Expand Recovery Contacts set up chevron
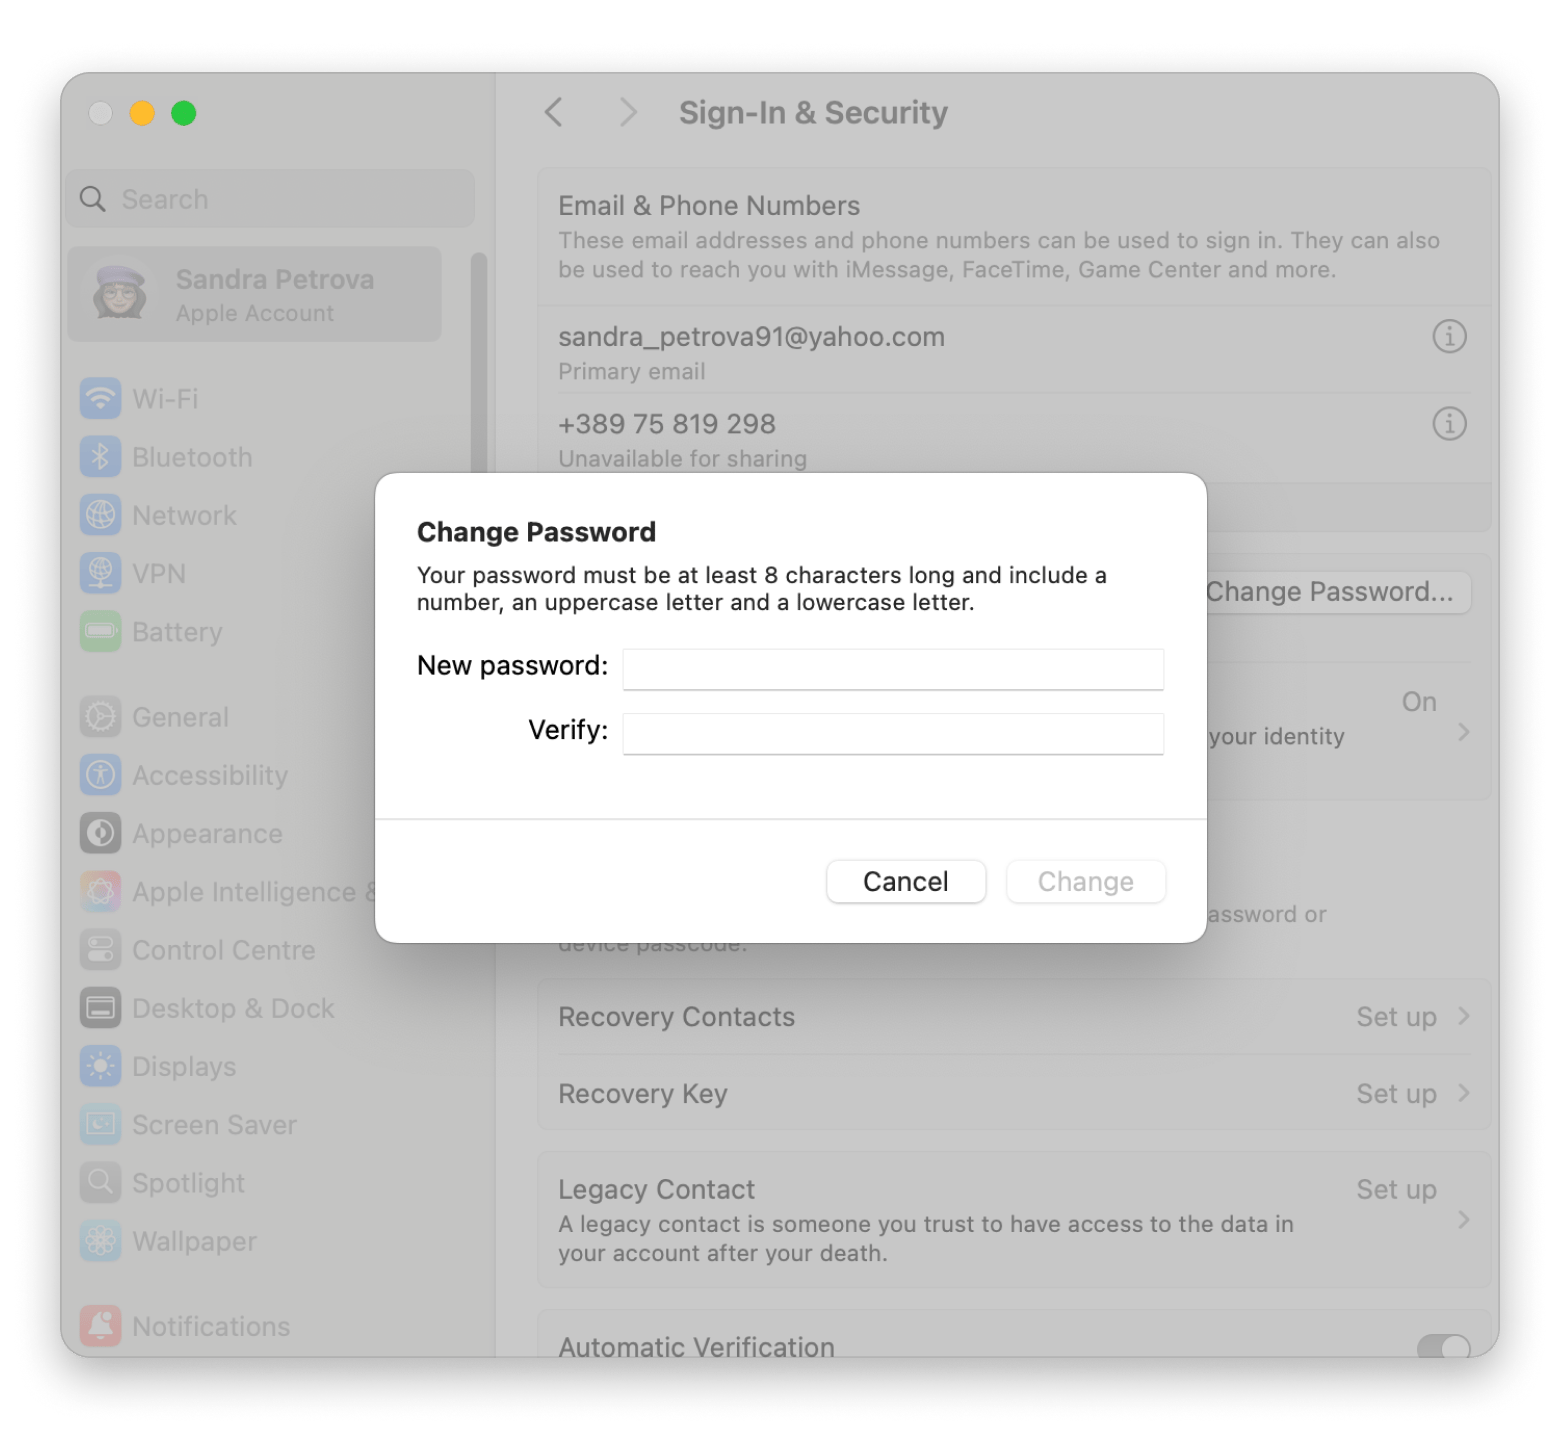 click(x=1463, y=1016)
